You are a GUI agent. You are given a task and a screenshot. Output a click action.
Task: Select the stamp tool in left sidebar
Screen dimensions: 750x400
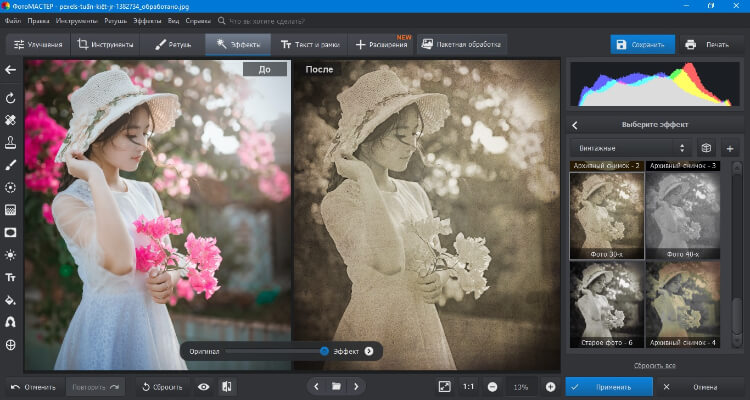click(11, 142)
